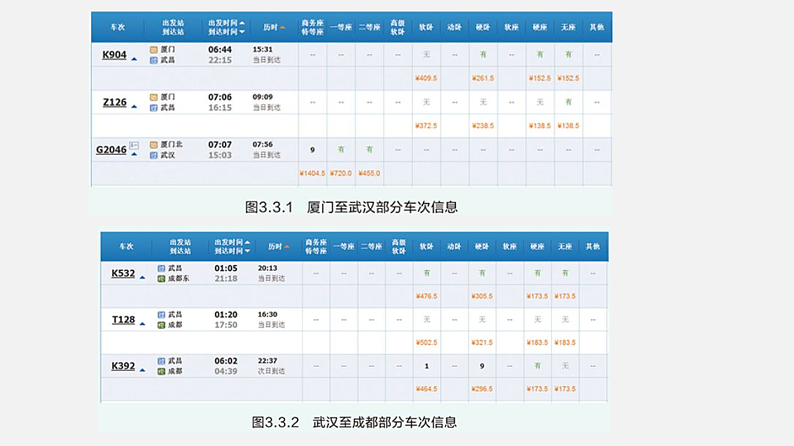This screenshot has height=446, width=794.
Task: Click 高级软卧 header in 武汉至成都 table
Action: 399,247
